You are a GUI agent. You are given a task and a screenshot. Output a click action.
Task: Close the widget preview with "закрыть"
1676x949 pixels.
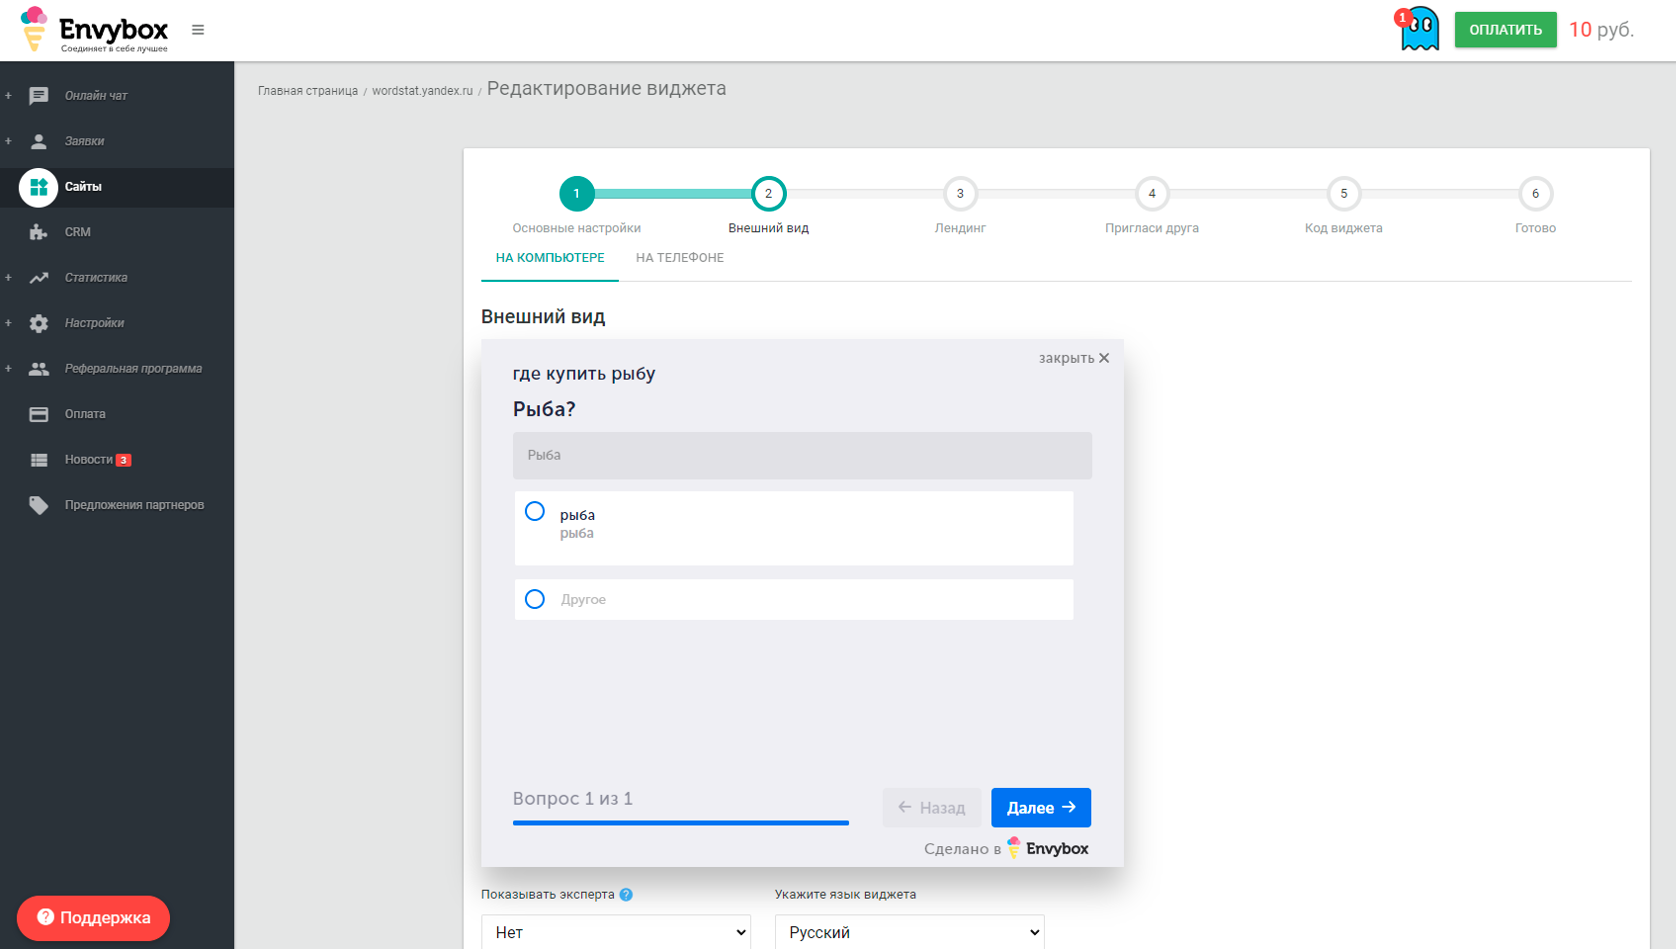point(1073,358)
